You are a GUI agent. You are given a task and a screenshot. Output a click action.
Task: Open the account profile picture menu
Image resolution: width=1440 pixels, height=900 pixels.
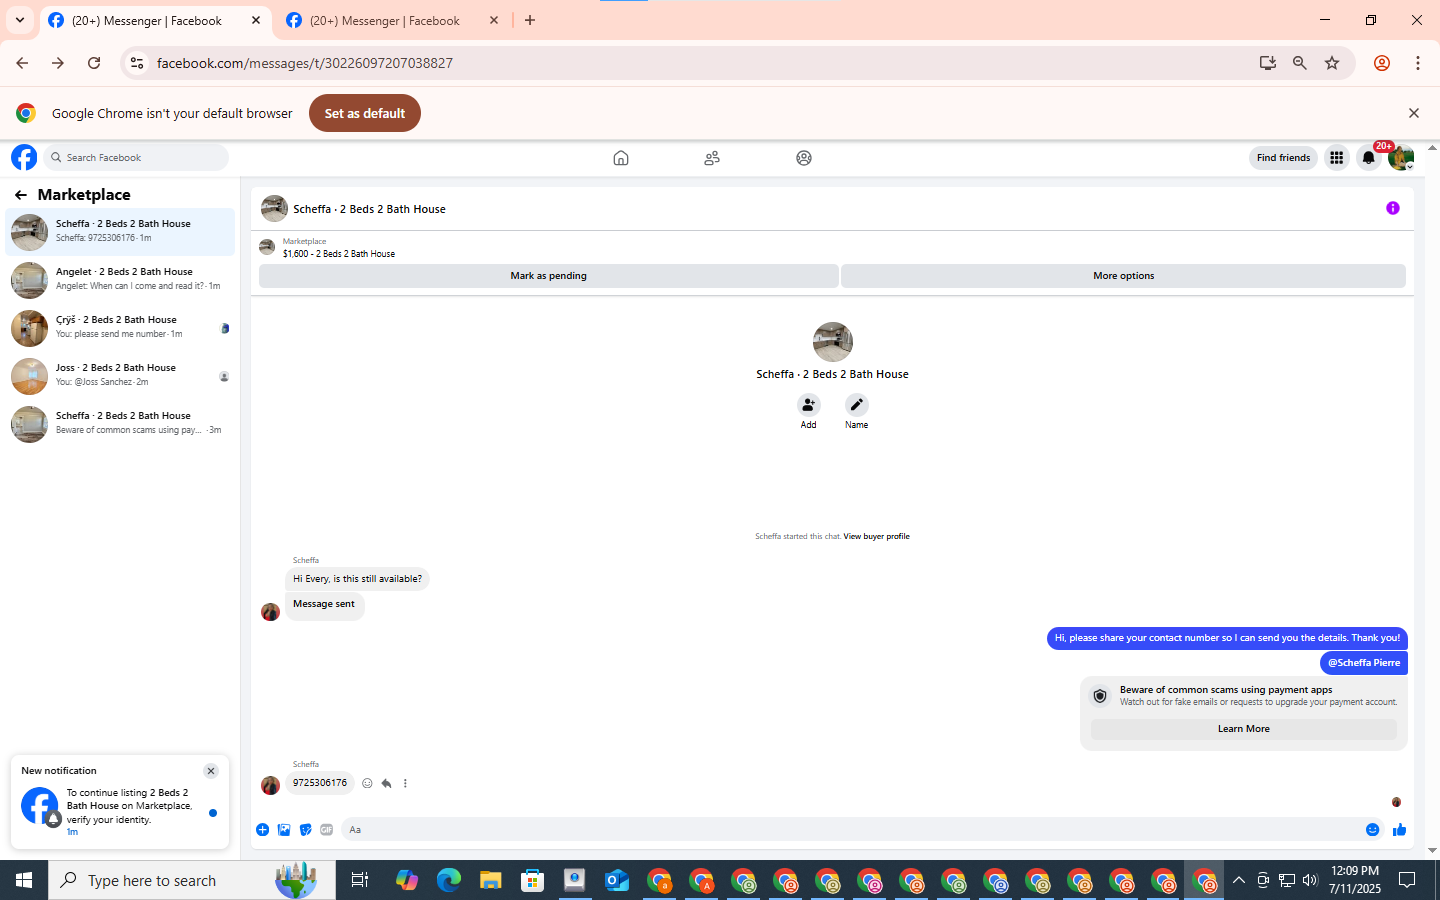(1401, 158)
